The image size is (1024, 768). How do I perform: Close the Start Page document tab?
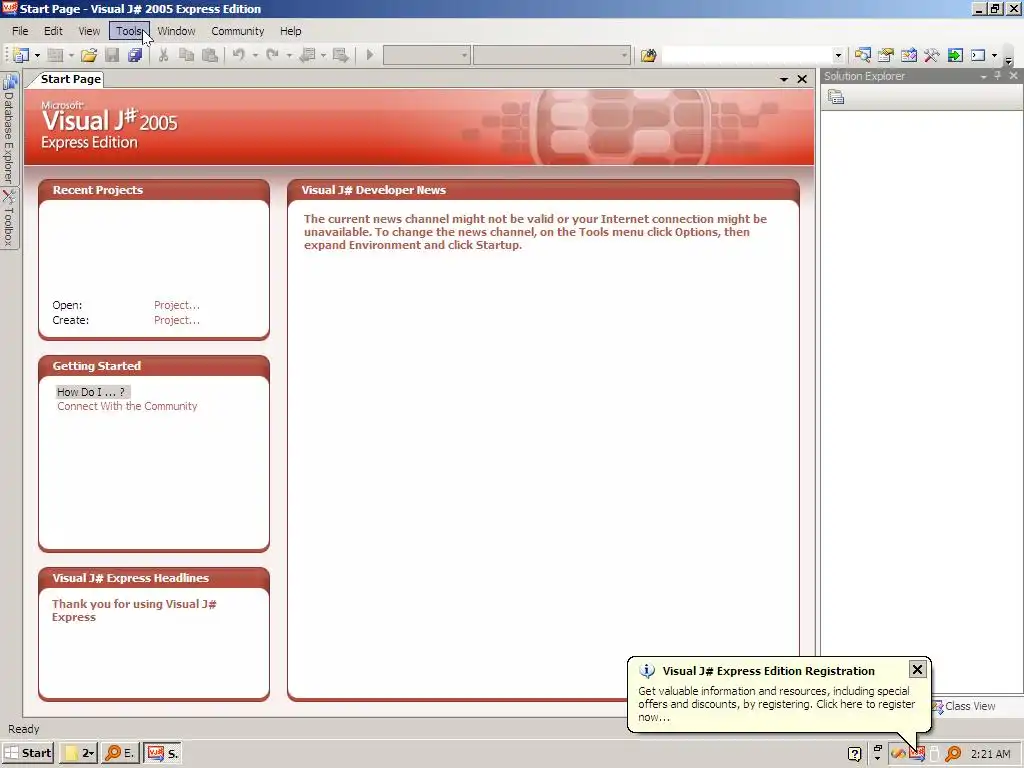point(803,79)
